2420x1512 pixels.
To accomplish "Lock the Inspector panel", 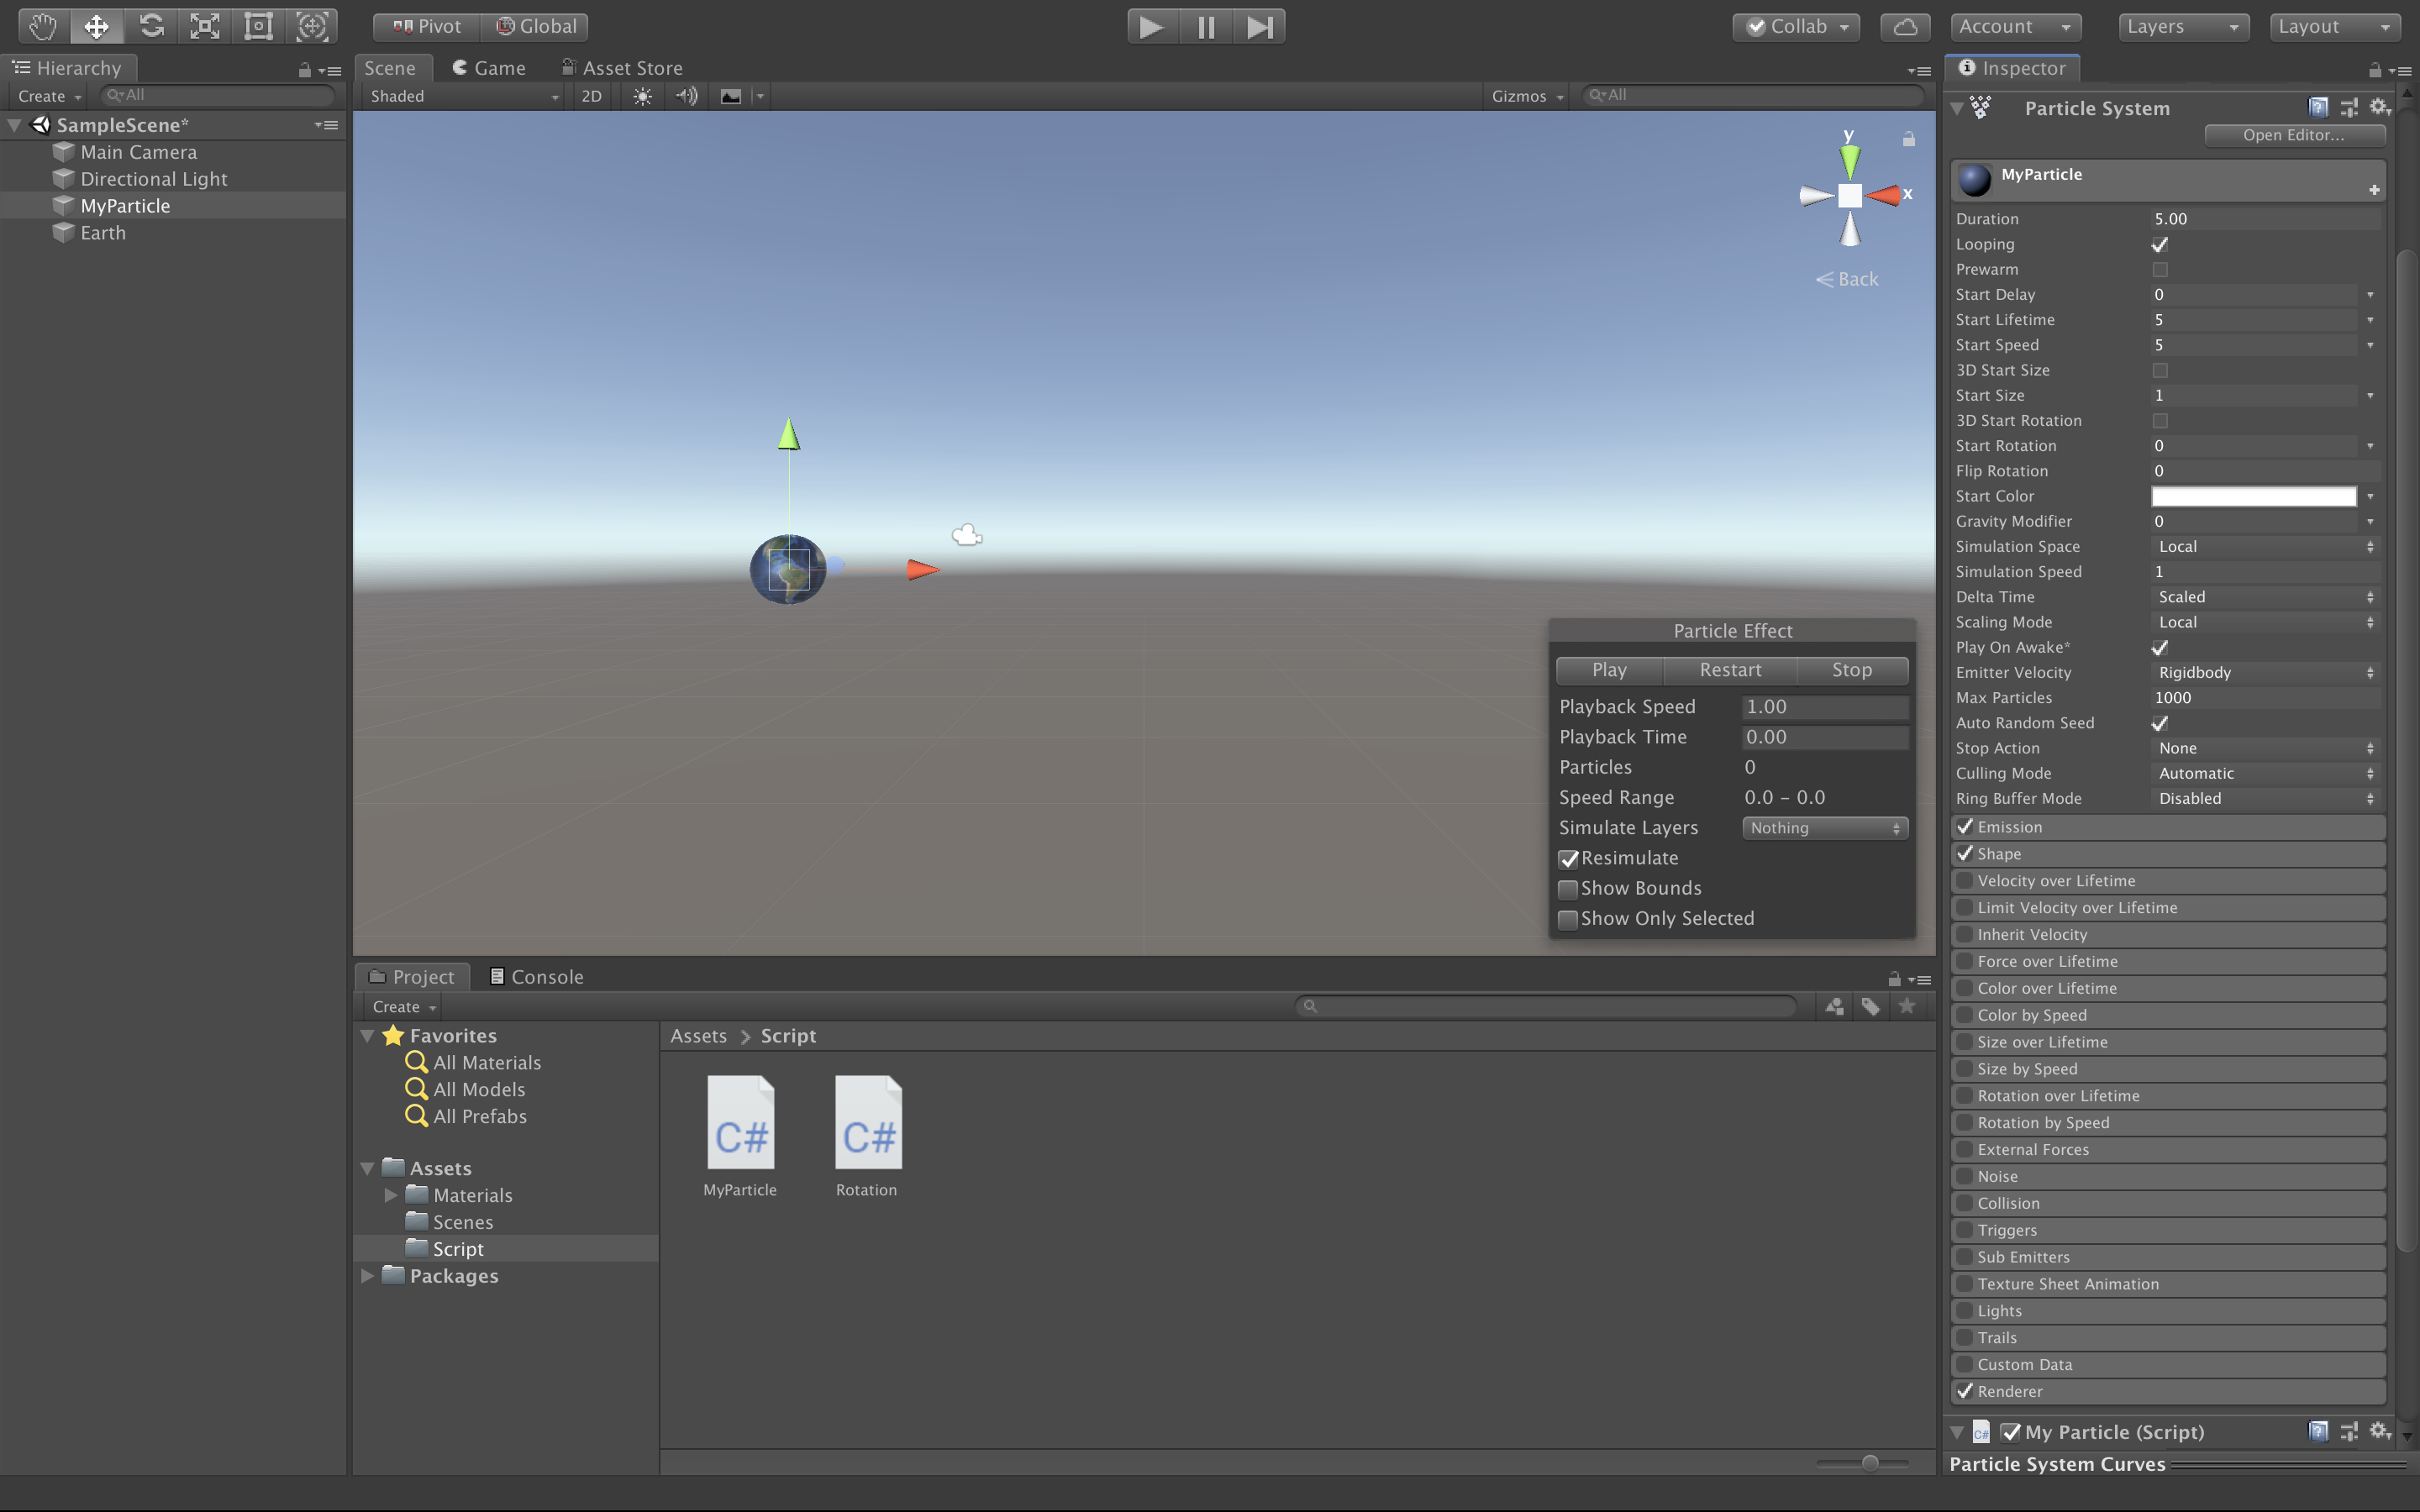I will pyautogui.click(x=2374, y=70).
